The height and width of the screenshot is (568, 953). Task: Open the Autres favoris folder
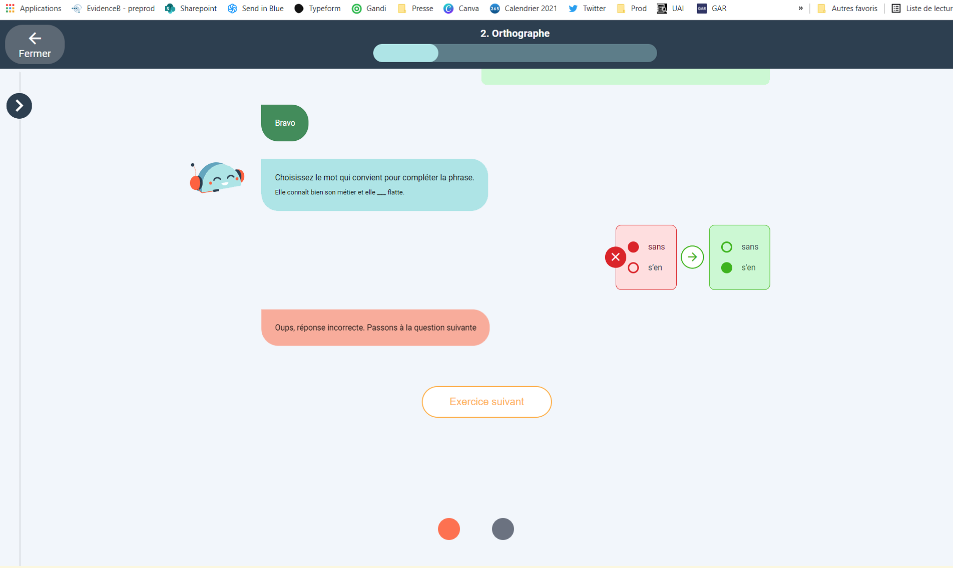(848, 8)
